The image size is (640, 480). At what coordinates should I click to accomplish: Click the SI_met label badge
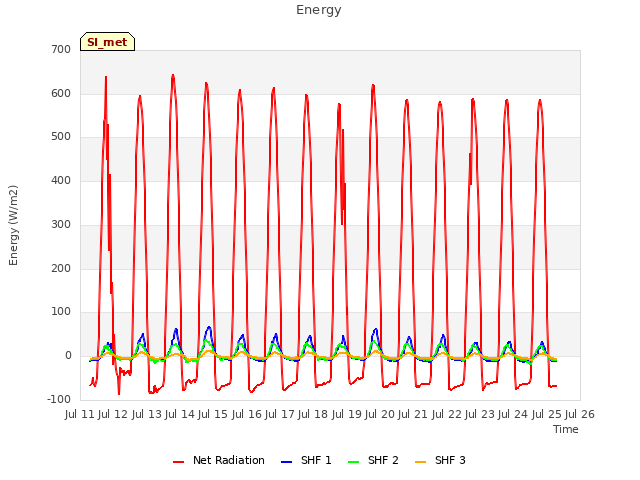[x=107, y=42]
